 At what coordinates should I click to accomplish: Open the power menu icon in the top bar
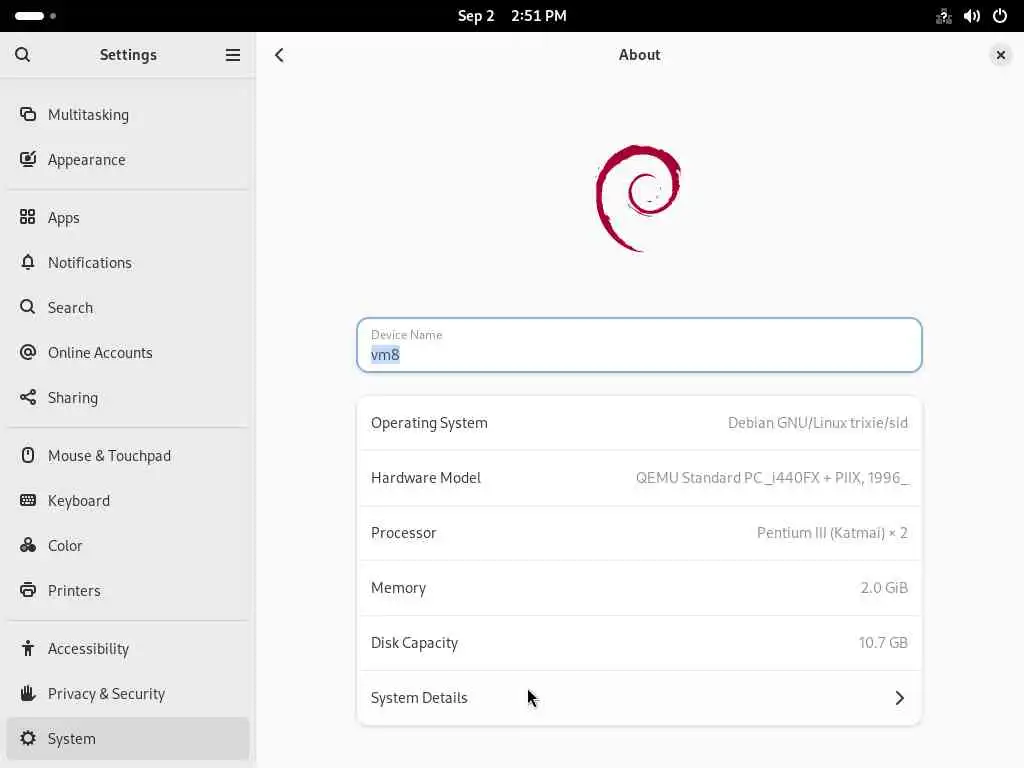pyautogui.click(x=1000, y=16)
